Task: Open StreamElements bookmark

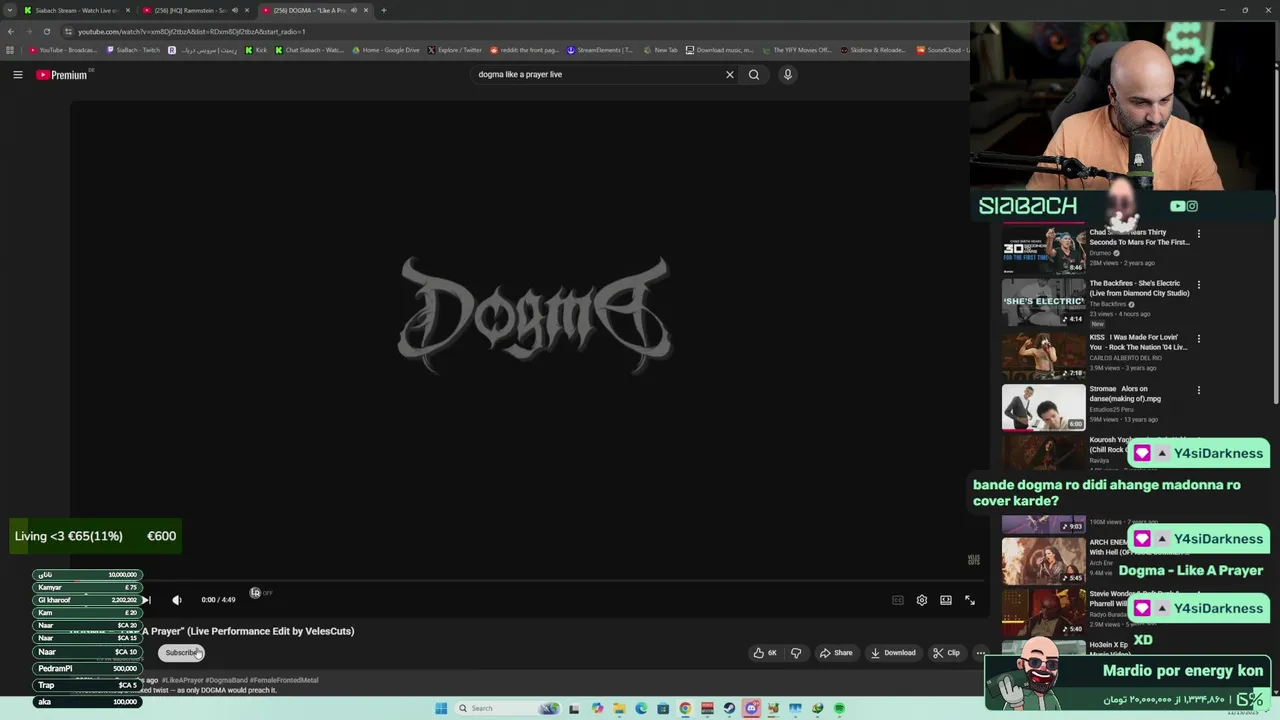Action: point(600,50)
